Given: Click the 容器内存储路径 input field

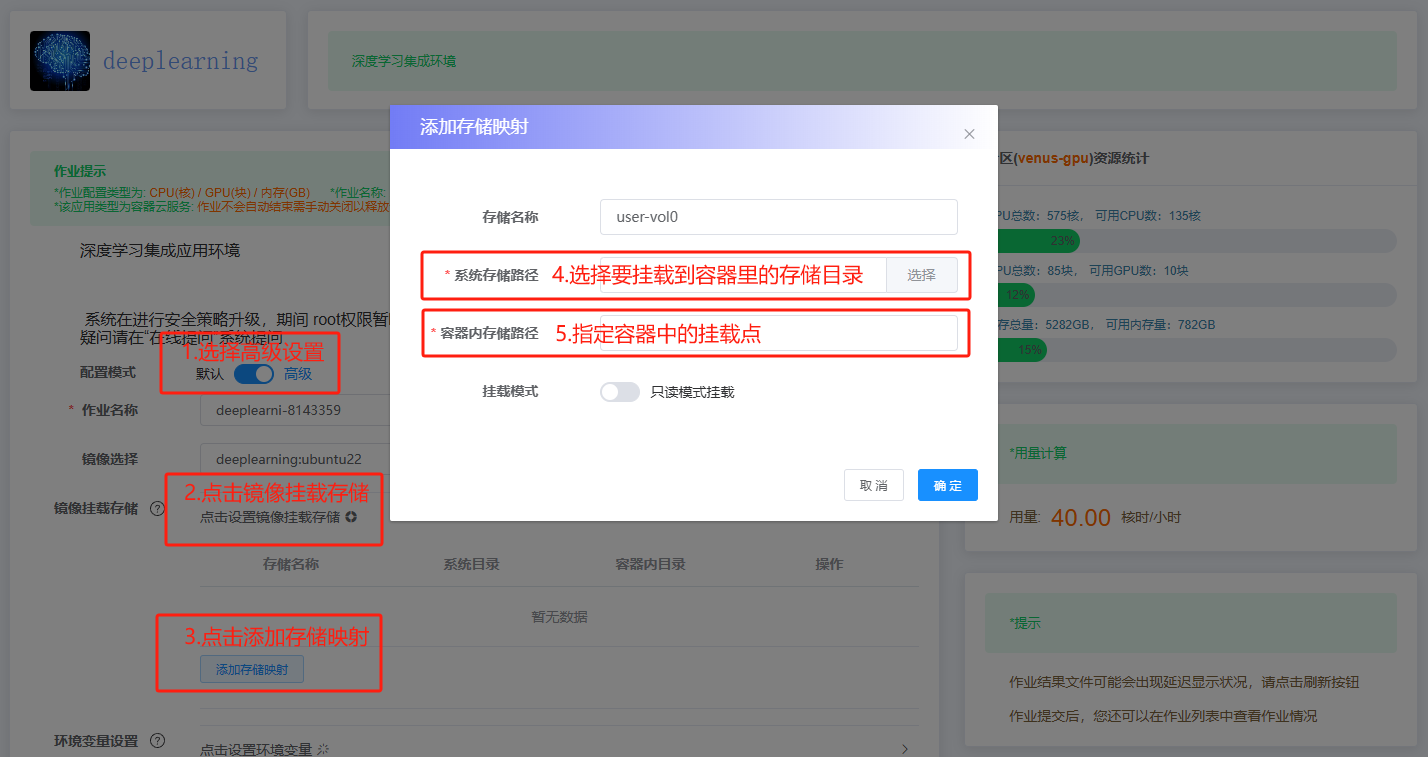Looking at the screenshot, I should 779,333.
